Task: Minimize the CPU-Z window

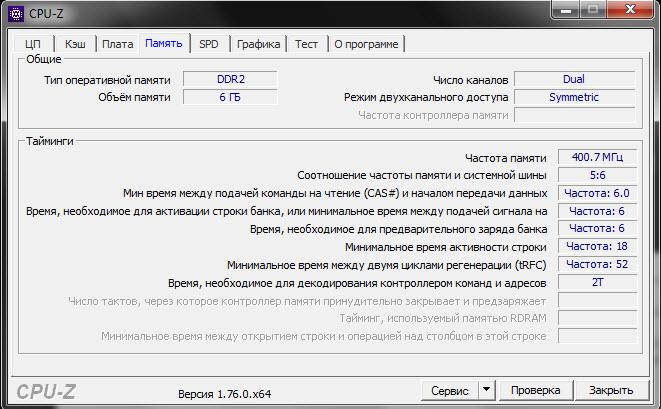Action: (565, 10)
